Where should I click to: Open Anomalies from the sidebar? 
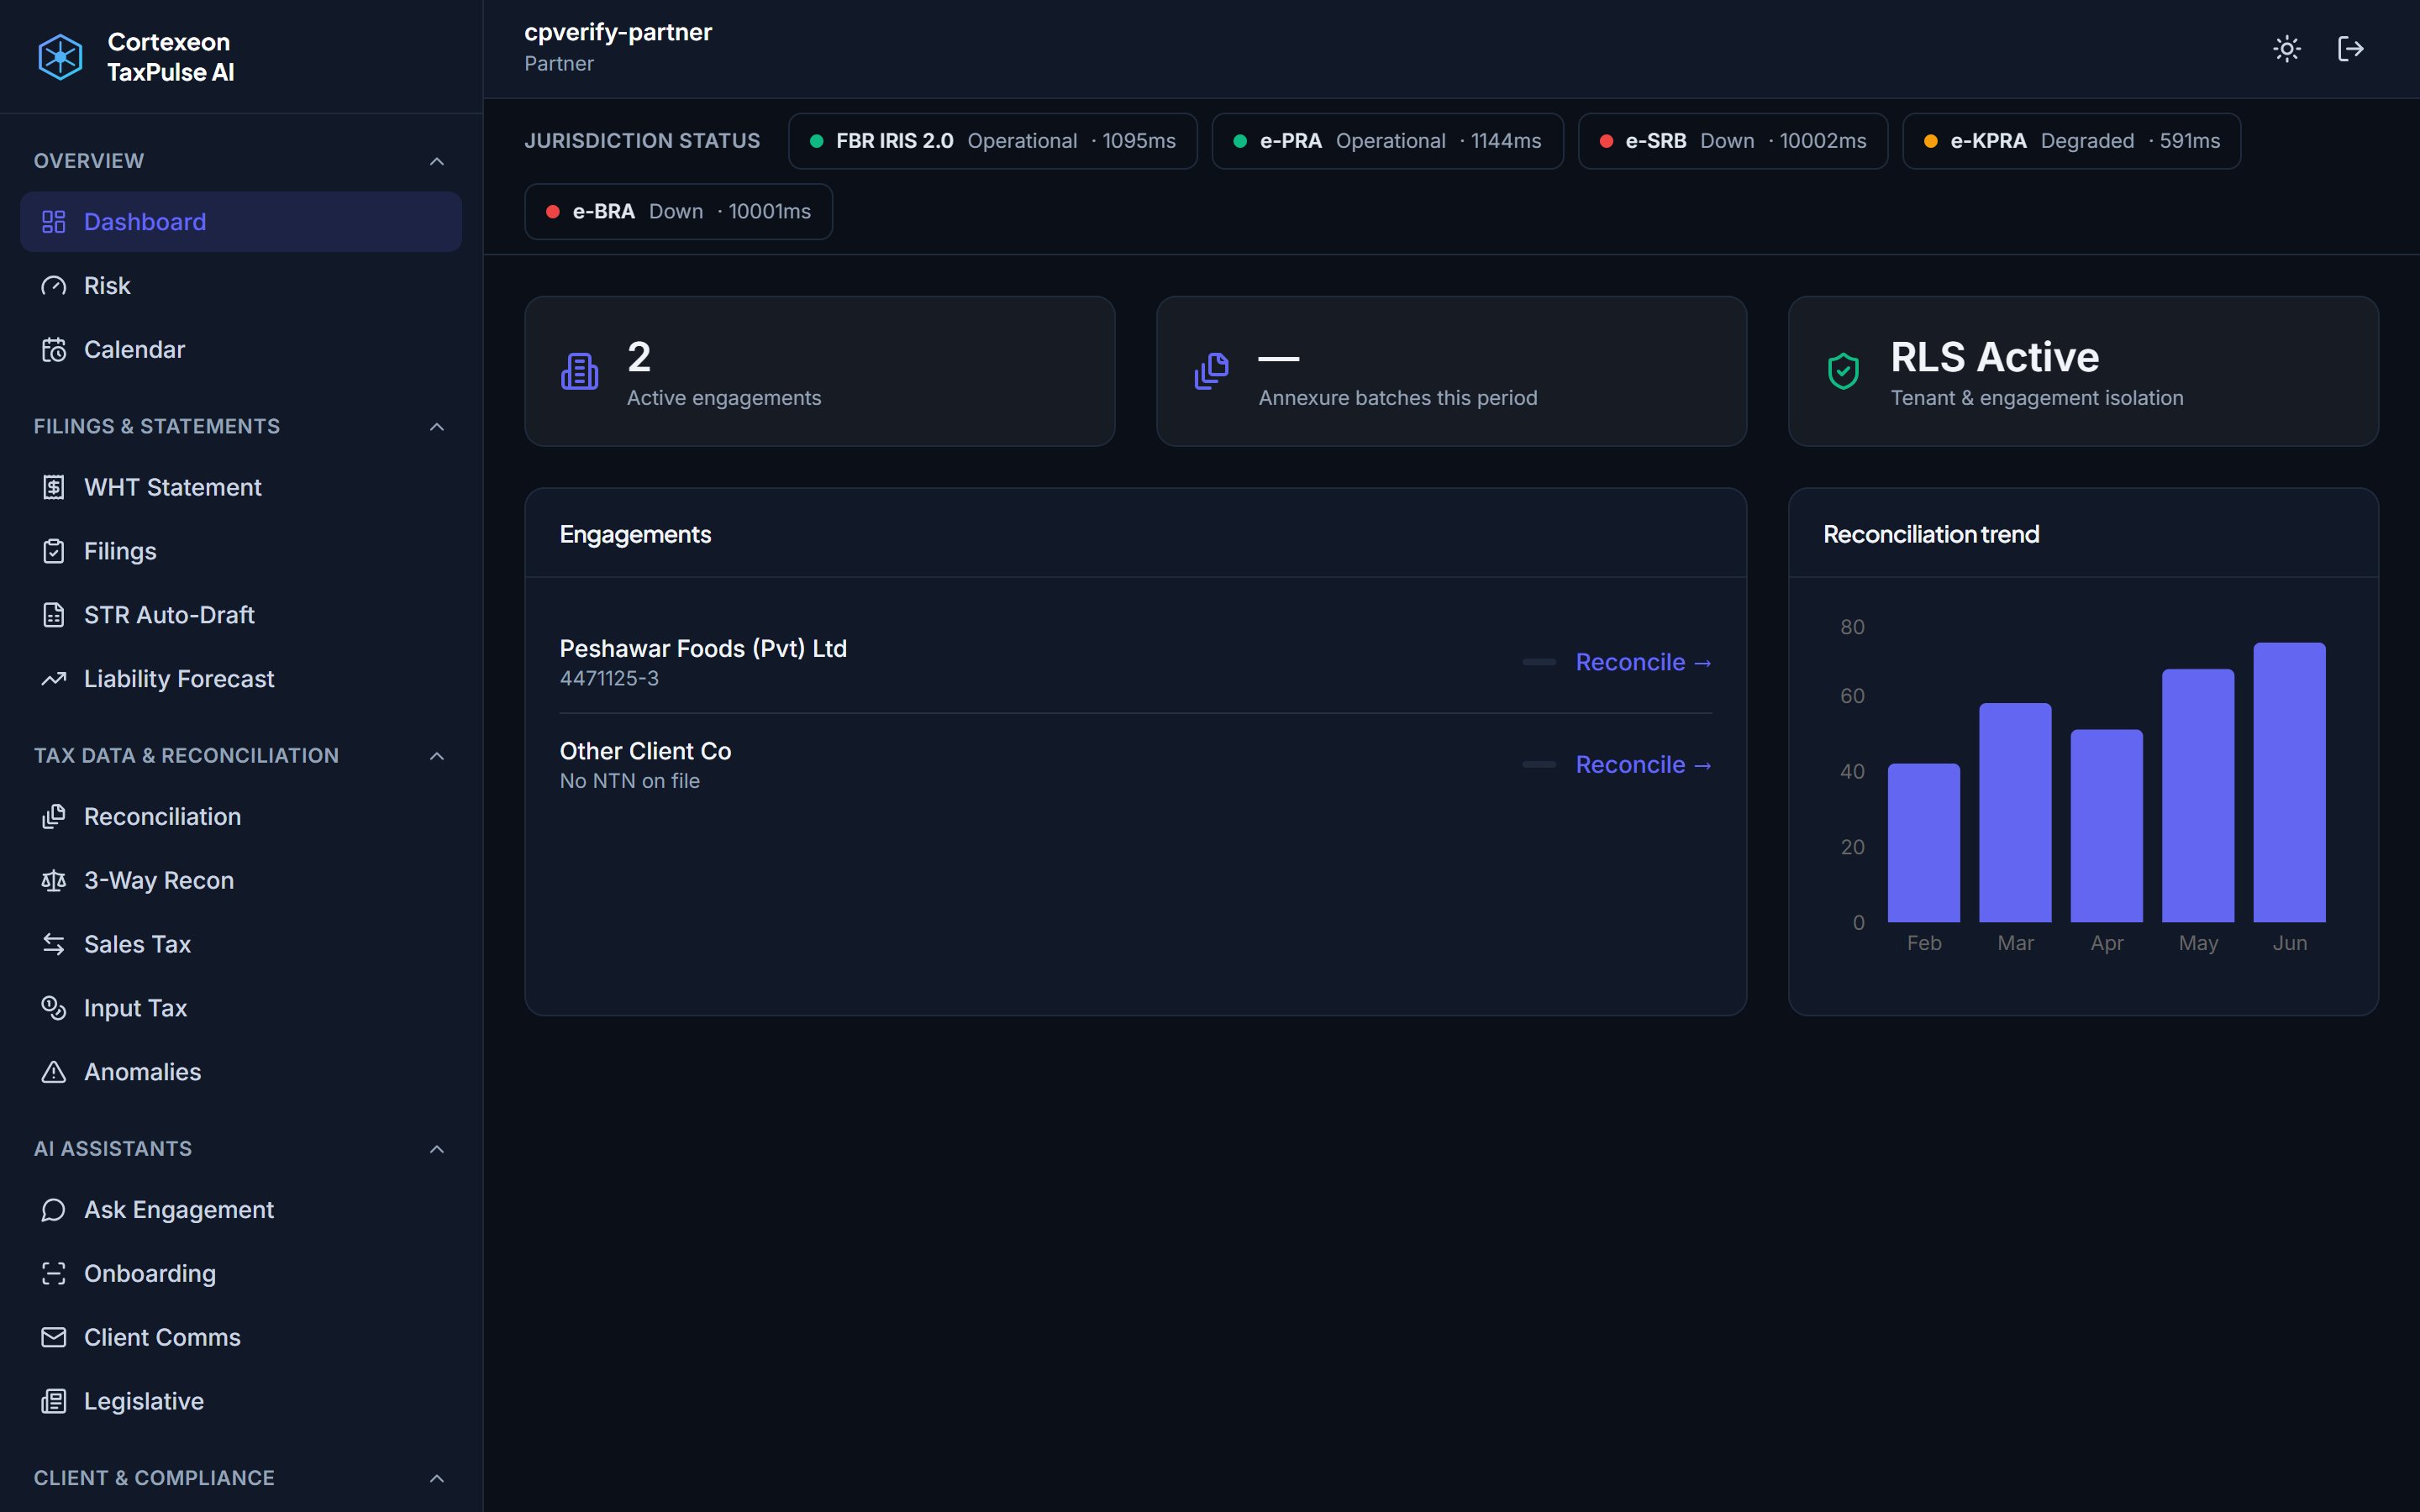[x=241, y=1072]
